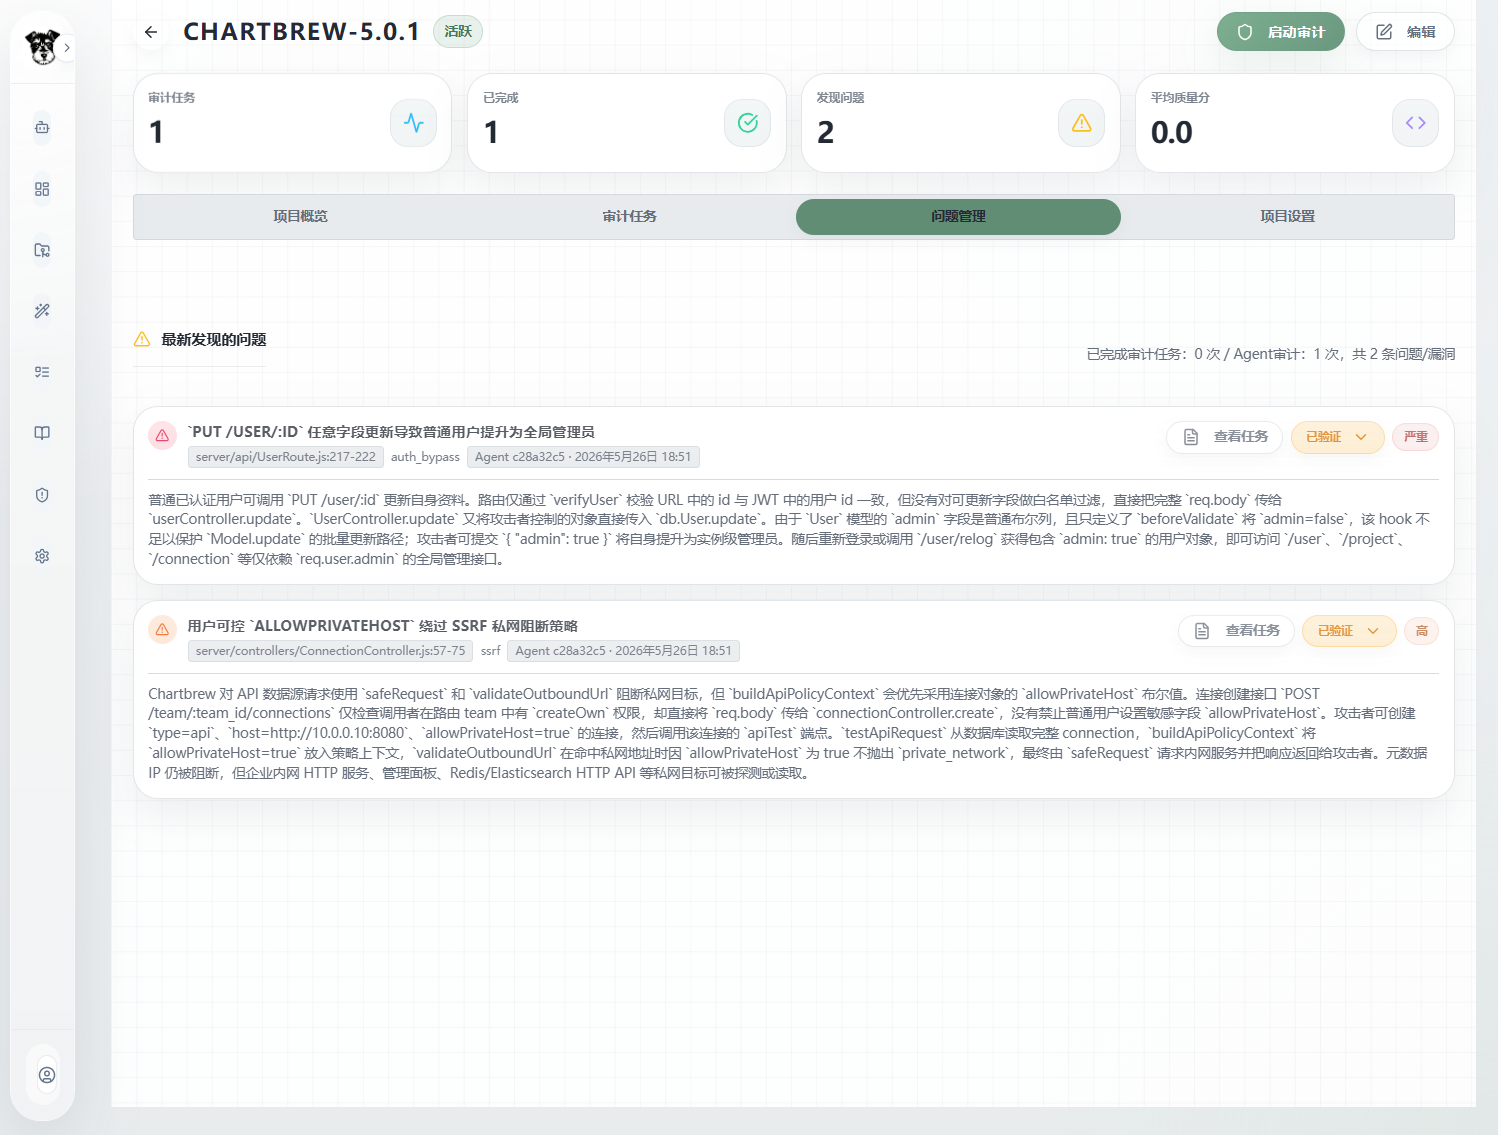Switch to the 项目概览 tab

pos(300,217)
